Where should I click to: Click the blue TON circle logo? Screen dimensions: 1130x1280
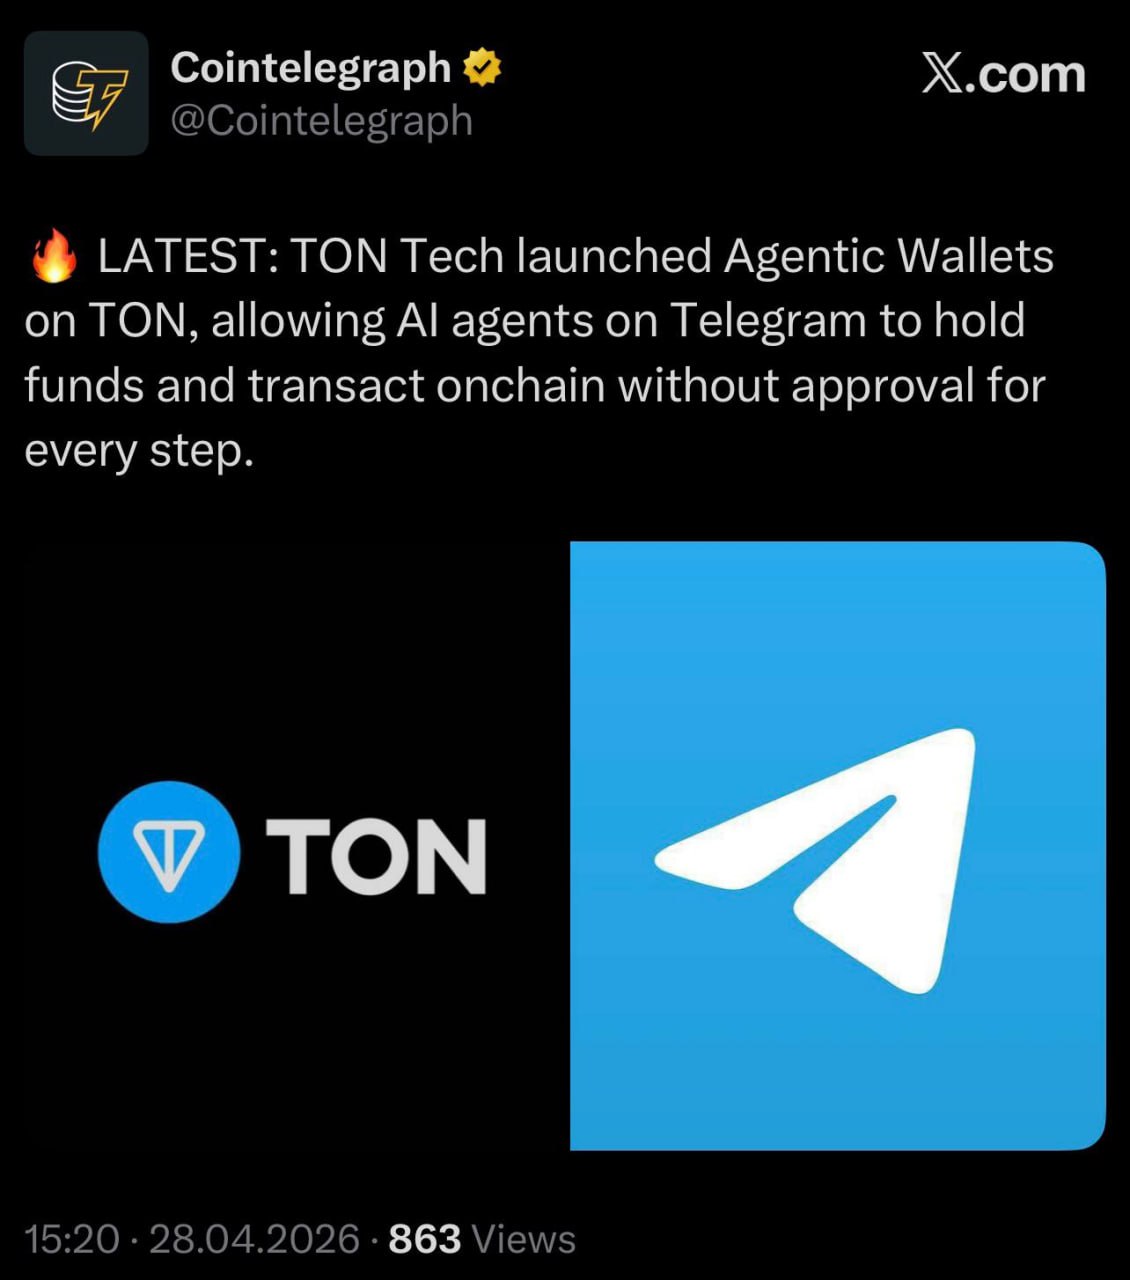[168, 852]
